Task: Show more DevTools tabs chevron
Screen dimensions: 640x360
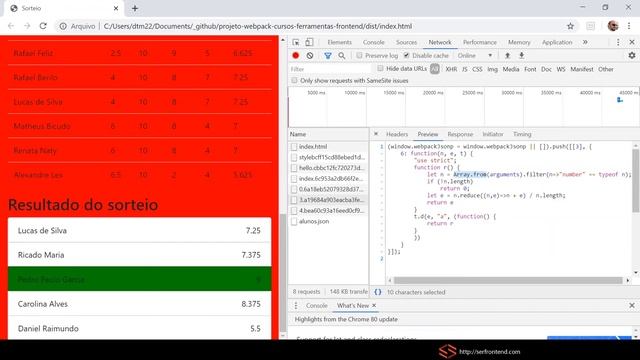Action: click(x=585, y=42)
